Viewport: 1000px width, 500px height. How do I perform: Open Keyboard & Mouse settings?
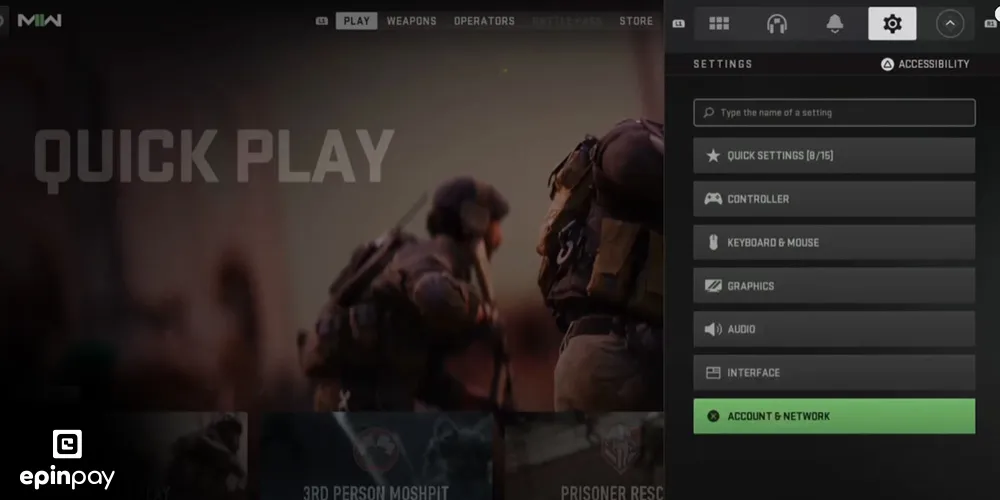[834, 242]
